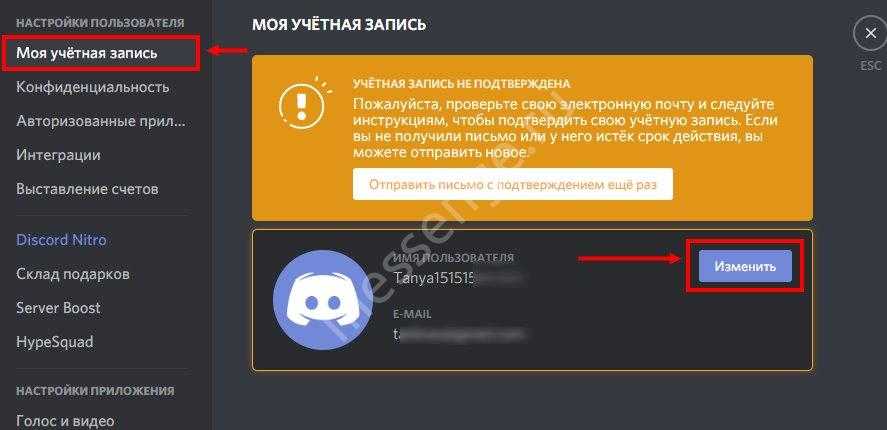The image size is (887, 430).
Task: Click Изменить button to edit account
Action: point(745,266)
